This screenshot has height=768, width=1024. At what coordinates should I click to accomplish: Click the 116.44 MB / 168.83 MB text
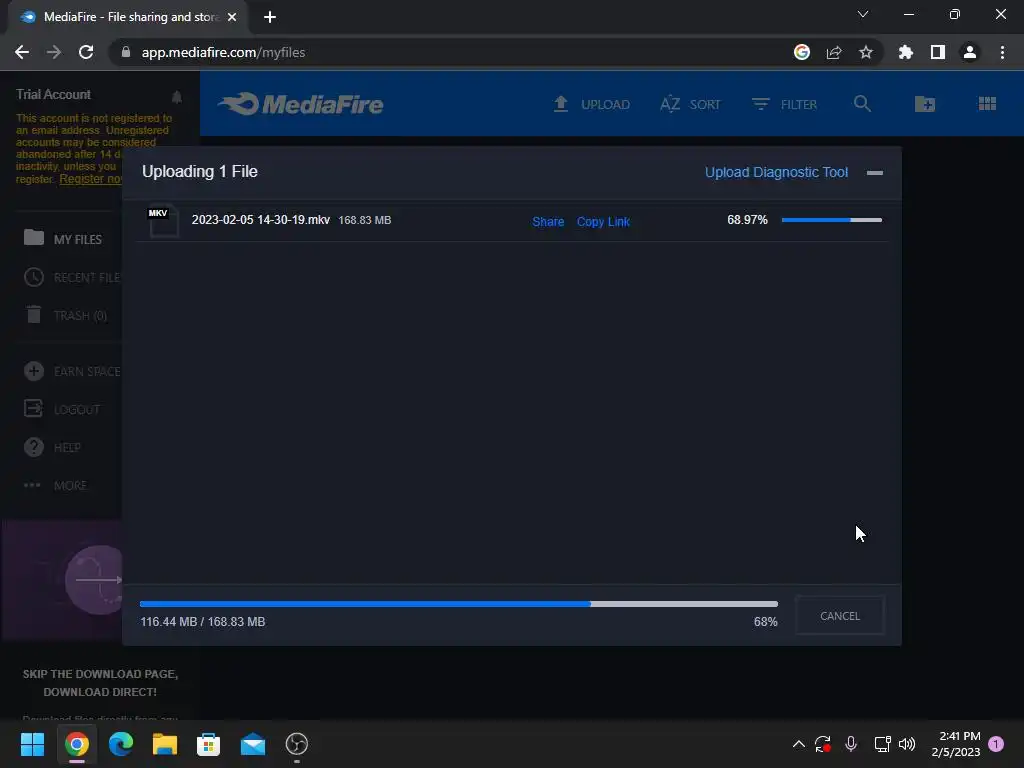pyautogui.click(x=202, y=622)
